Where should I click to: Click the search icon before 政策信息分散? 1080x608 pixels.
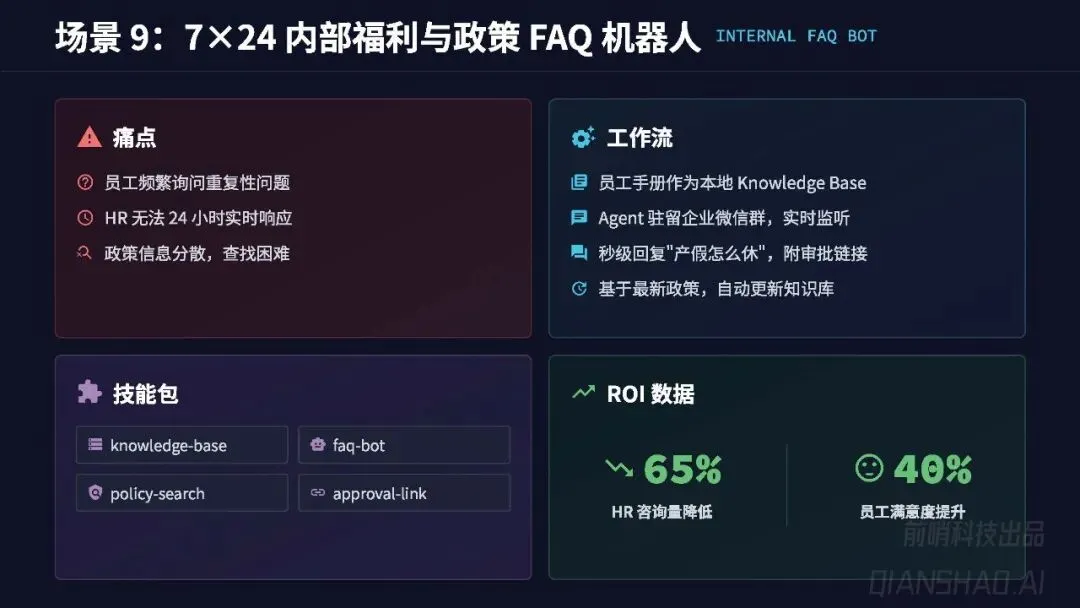pos(85,253)
